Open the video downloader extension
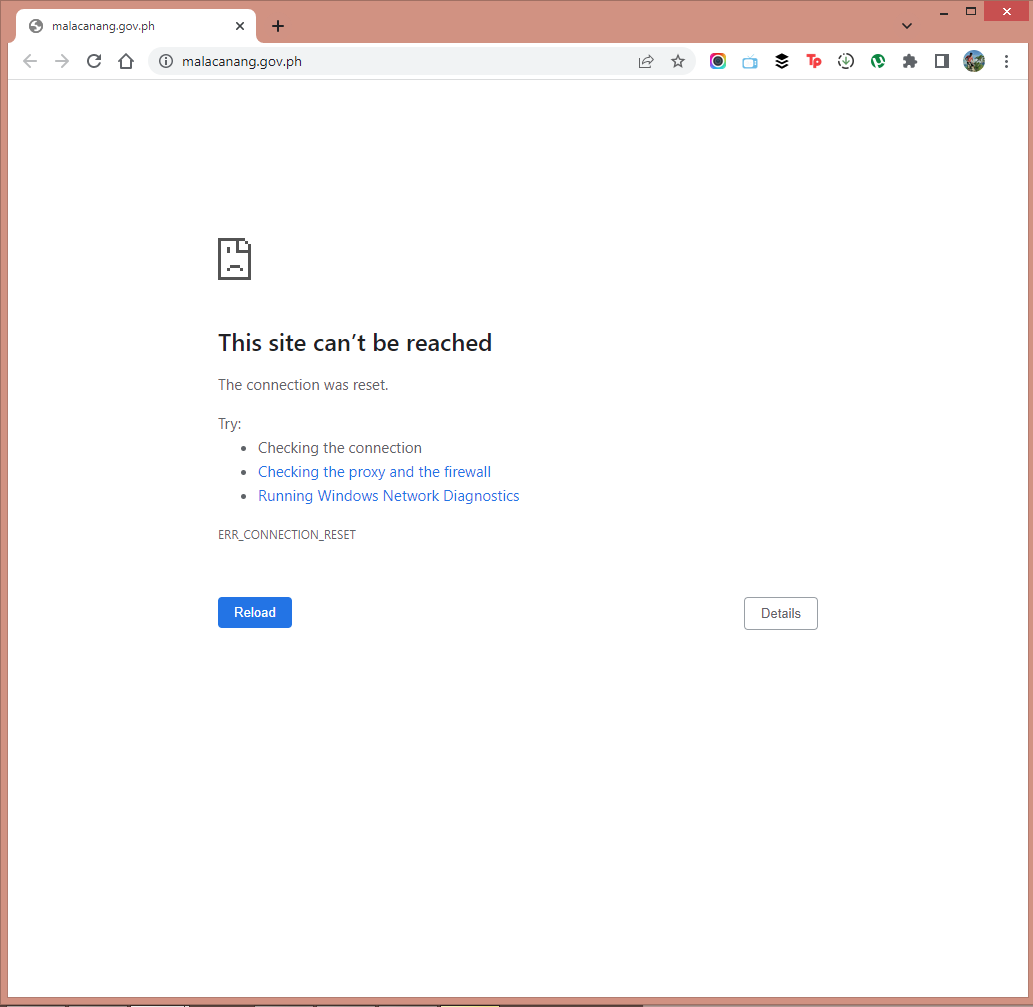1033x1007 pixels. pos(846,61)
